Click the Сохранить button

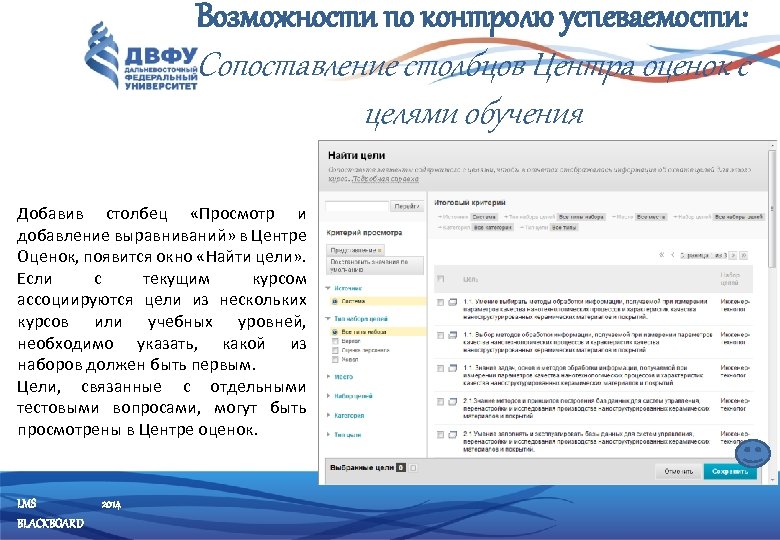pyautogui.click(x=730, y=471)
